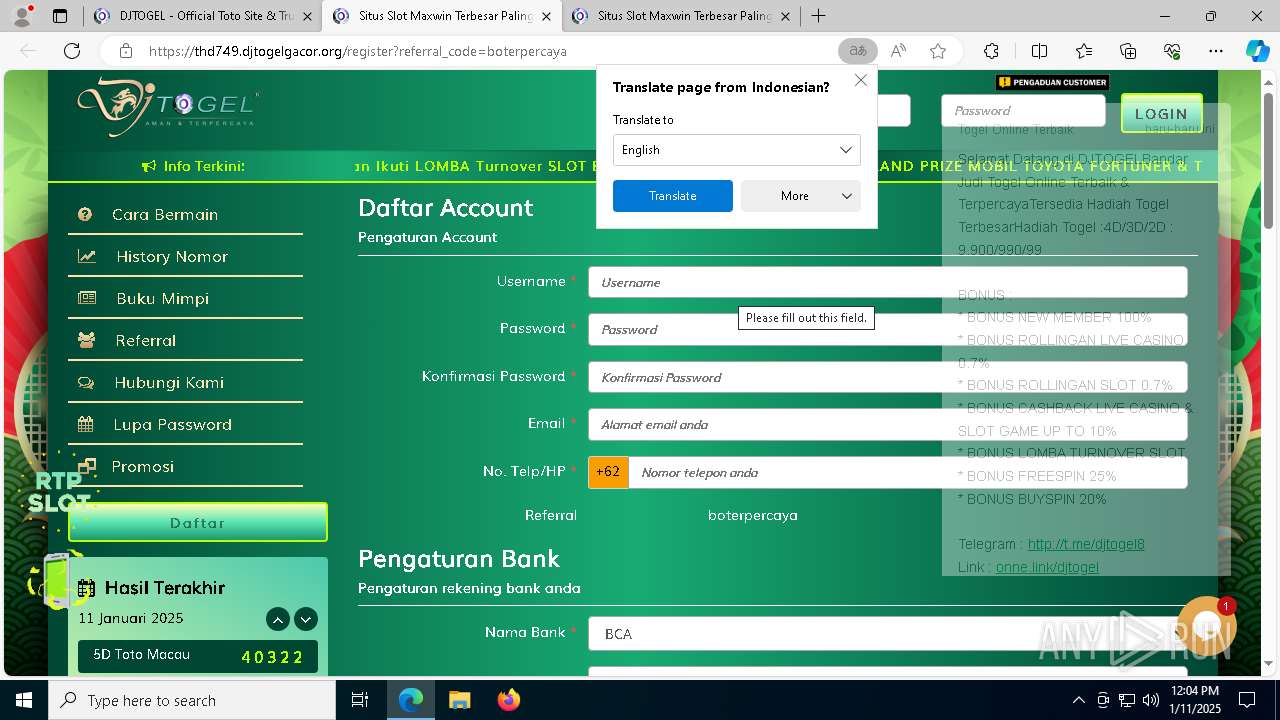Click the DJTOGEL logo

pyautogui.click(x=168, y=108)
